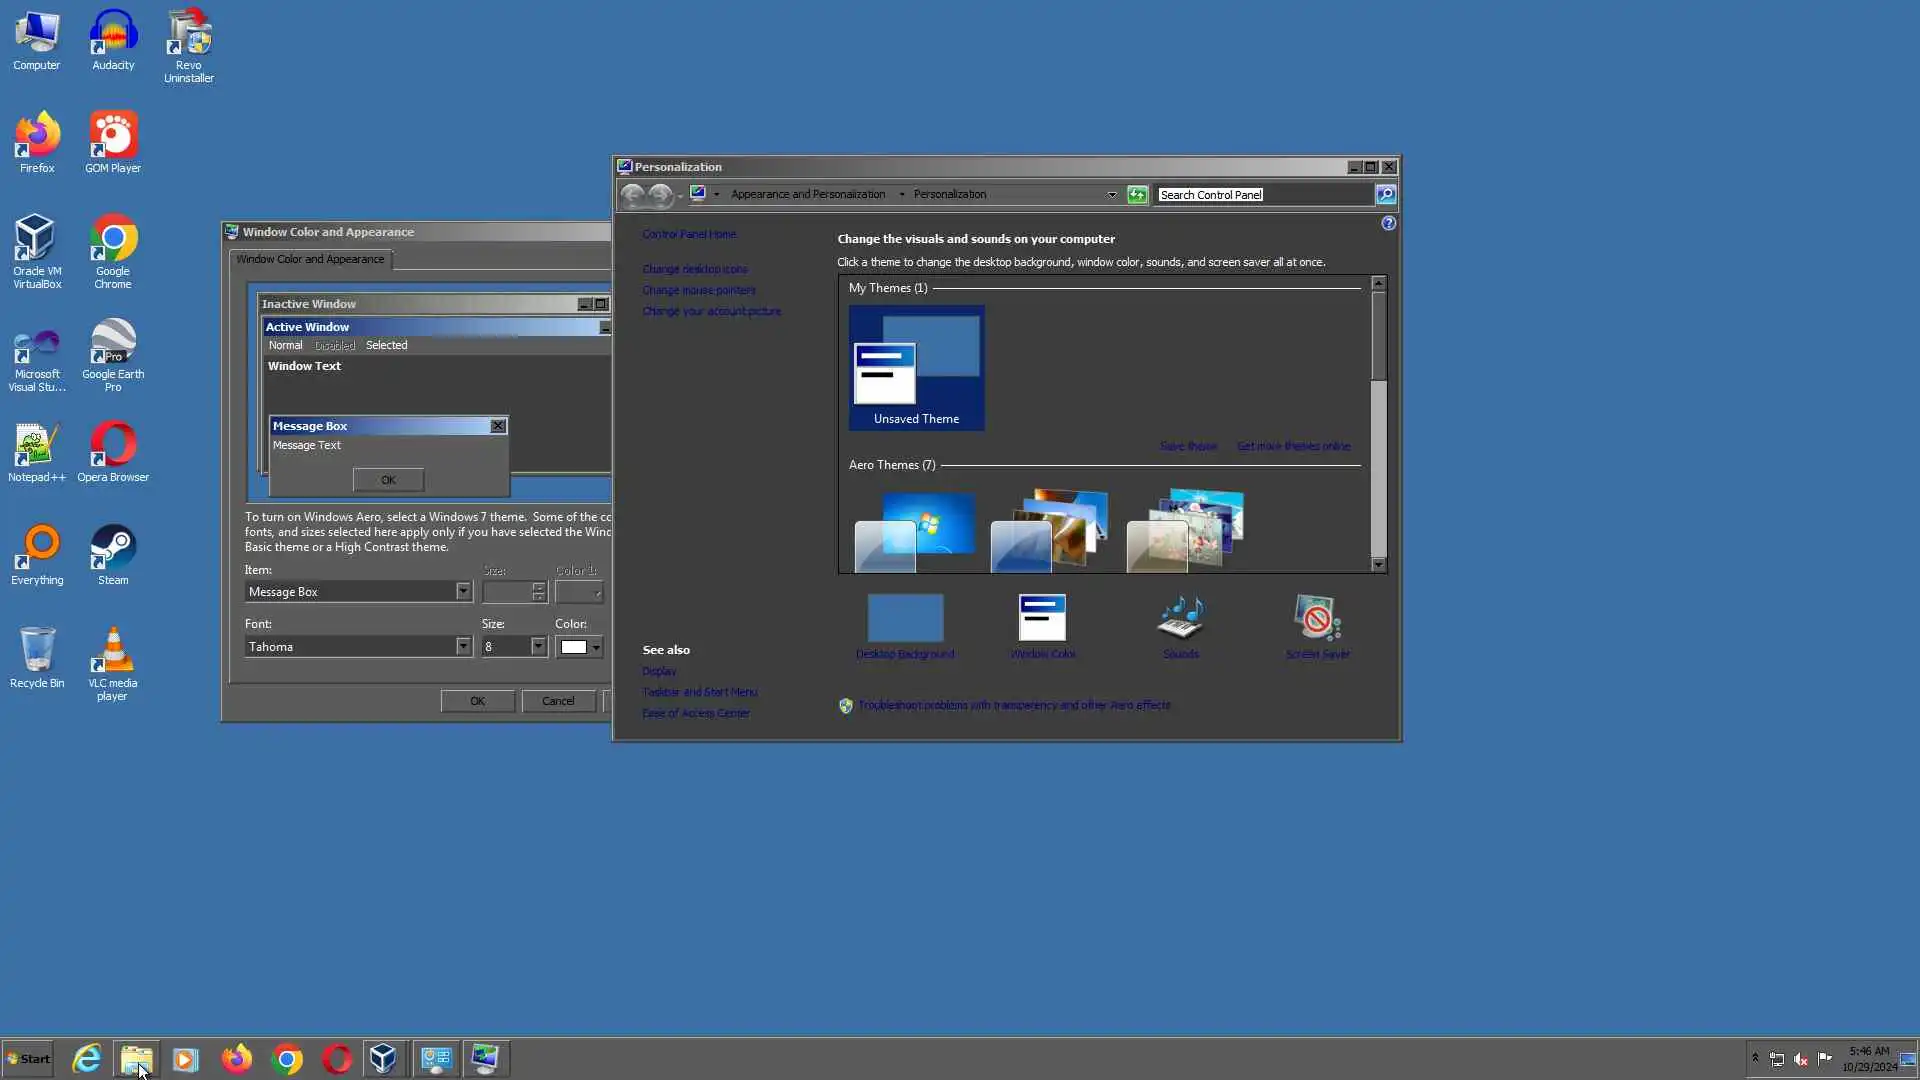Viewport: 1920px width, 1080px height.
Task: Launch Firefox from the taskbar
Action: pos(237,1059)
